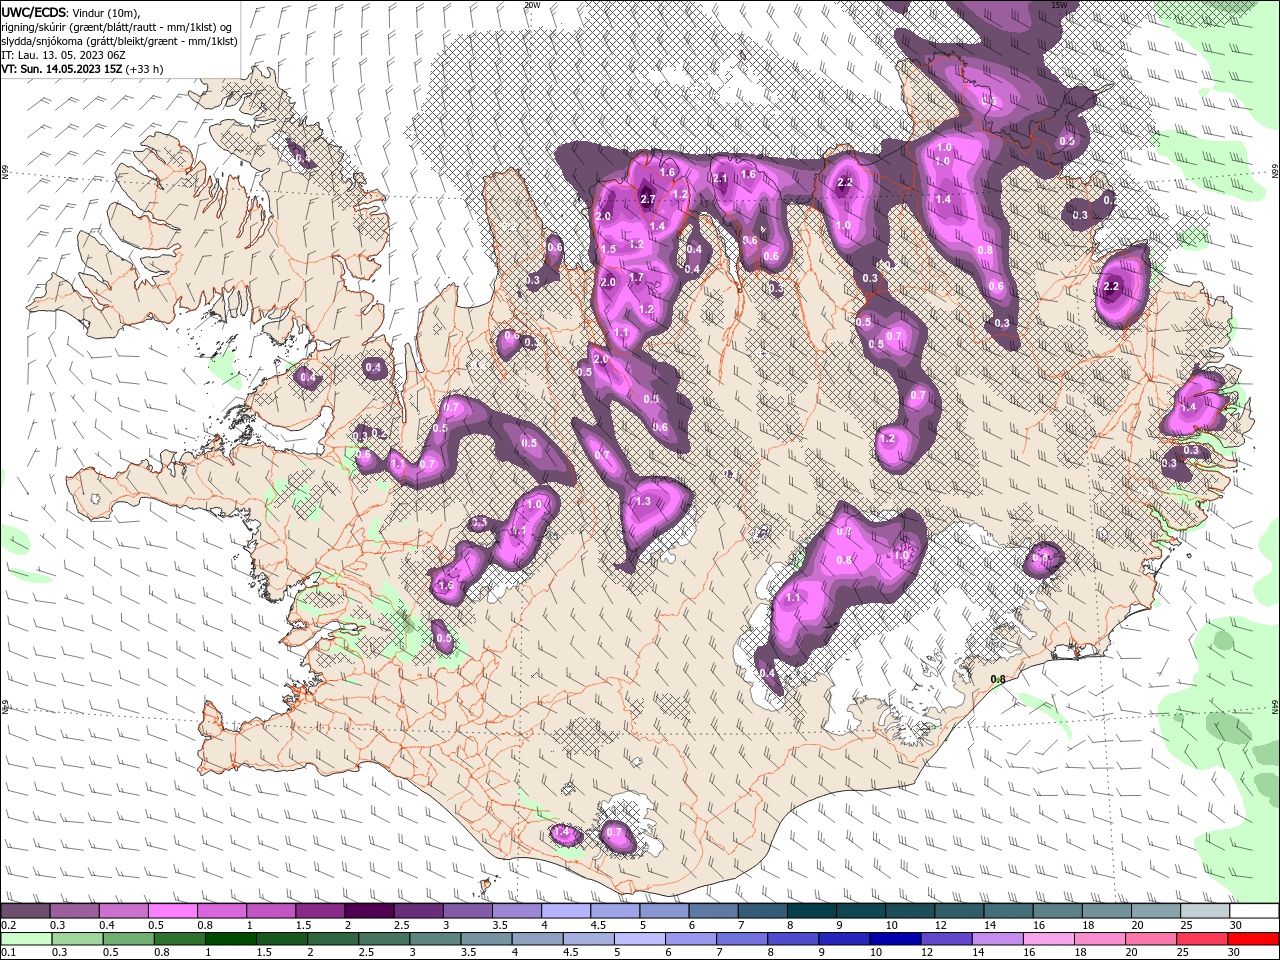The width and height of the screenshot is (1280, 960).
Task: Click dark teal snow swatch between 8 and 9
Action: tap(811, 911)
